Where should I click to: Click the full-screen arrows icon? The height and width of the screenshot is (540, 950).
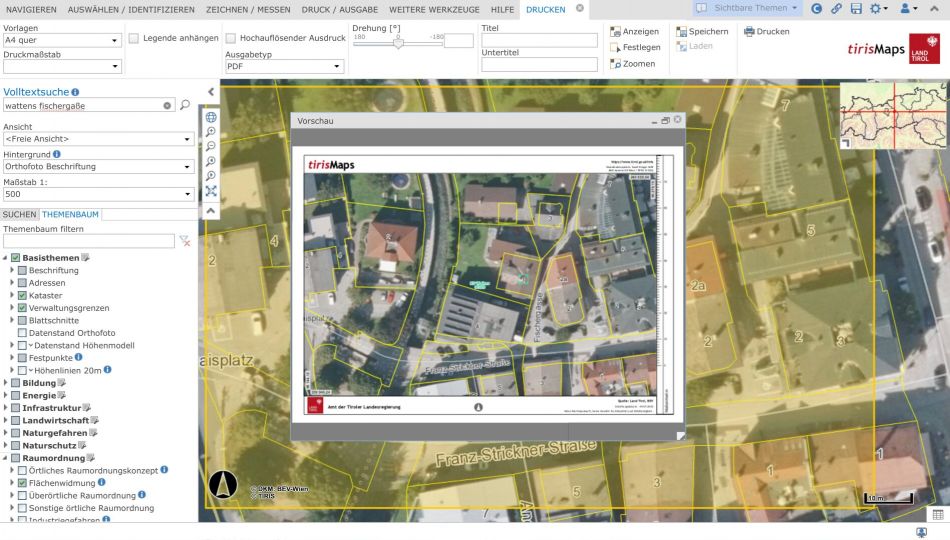211,191
